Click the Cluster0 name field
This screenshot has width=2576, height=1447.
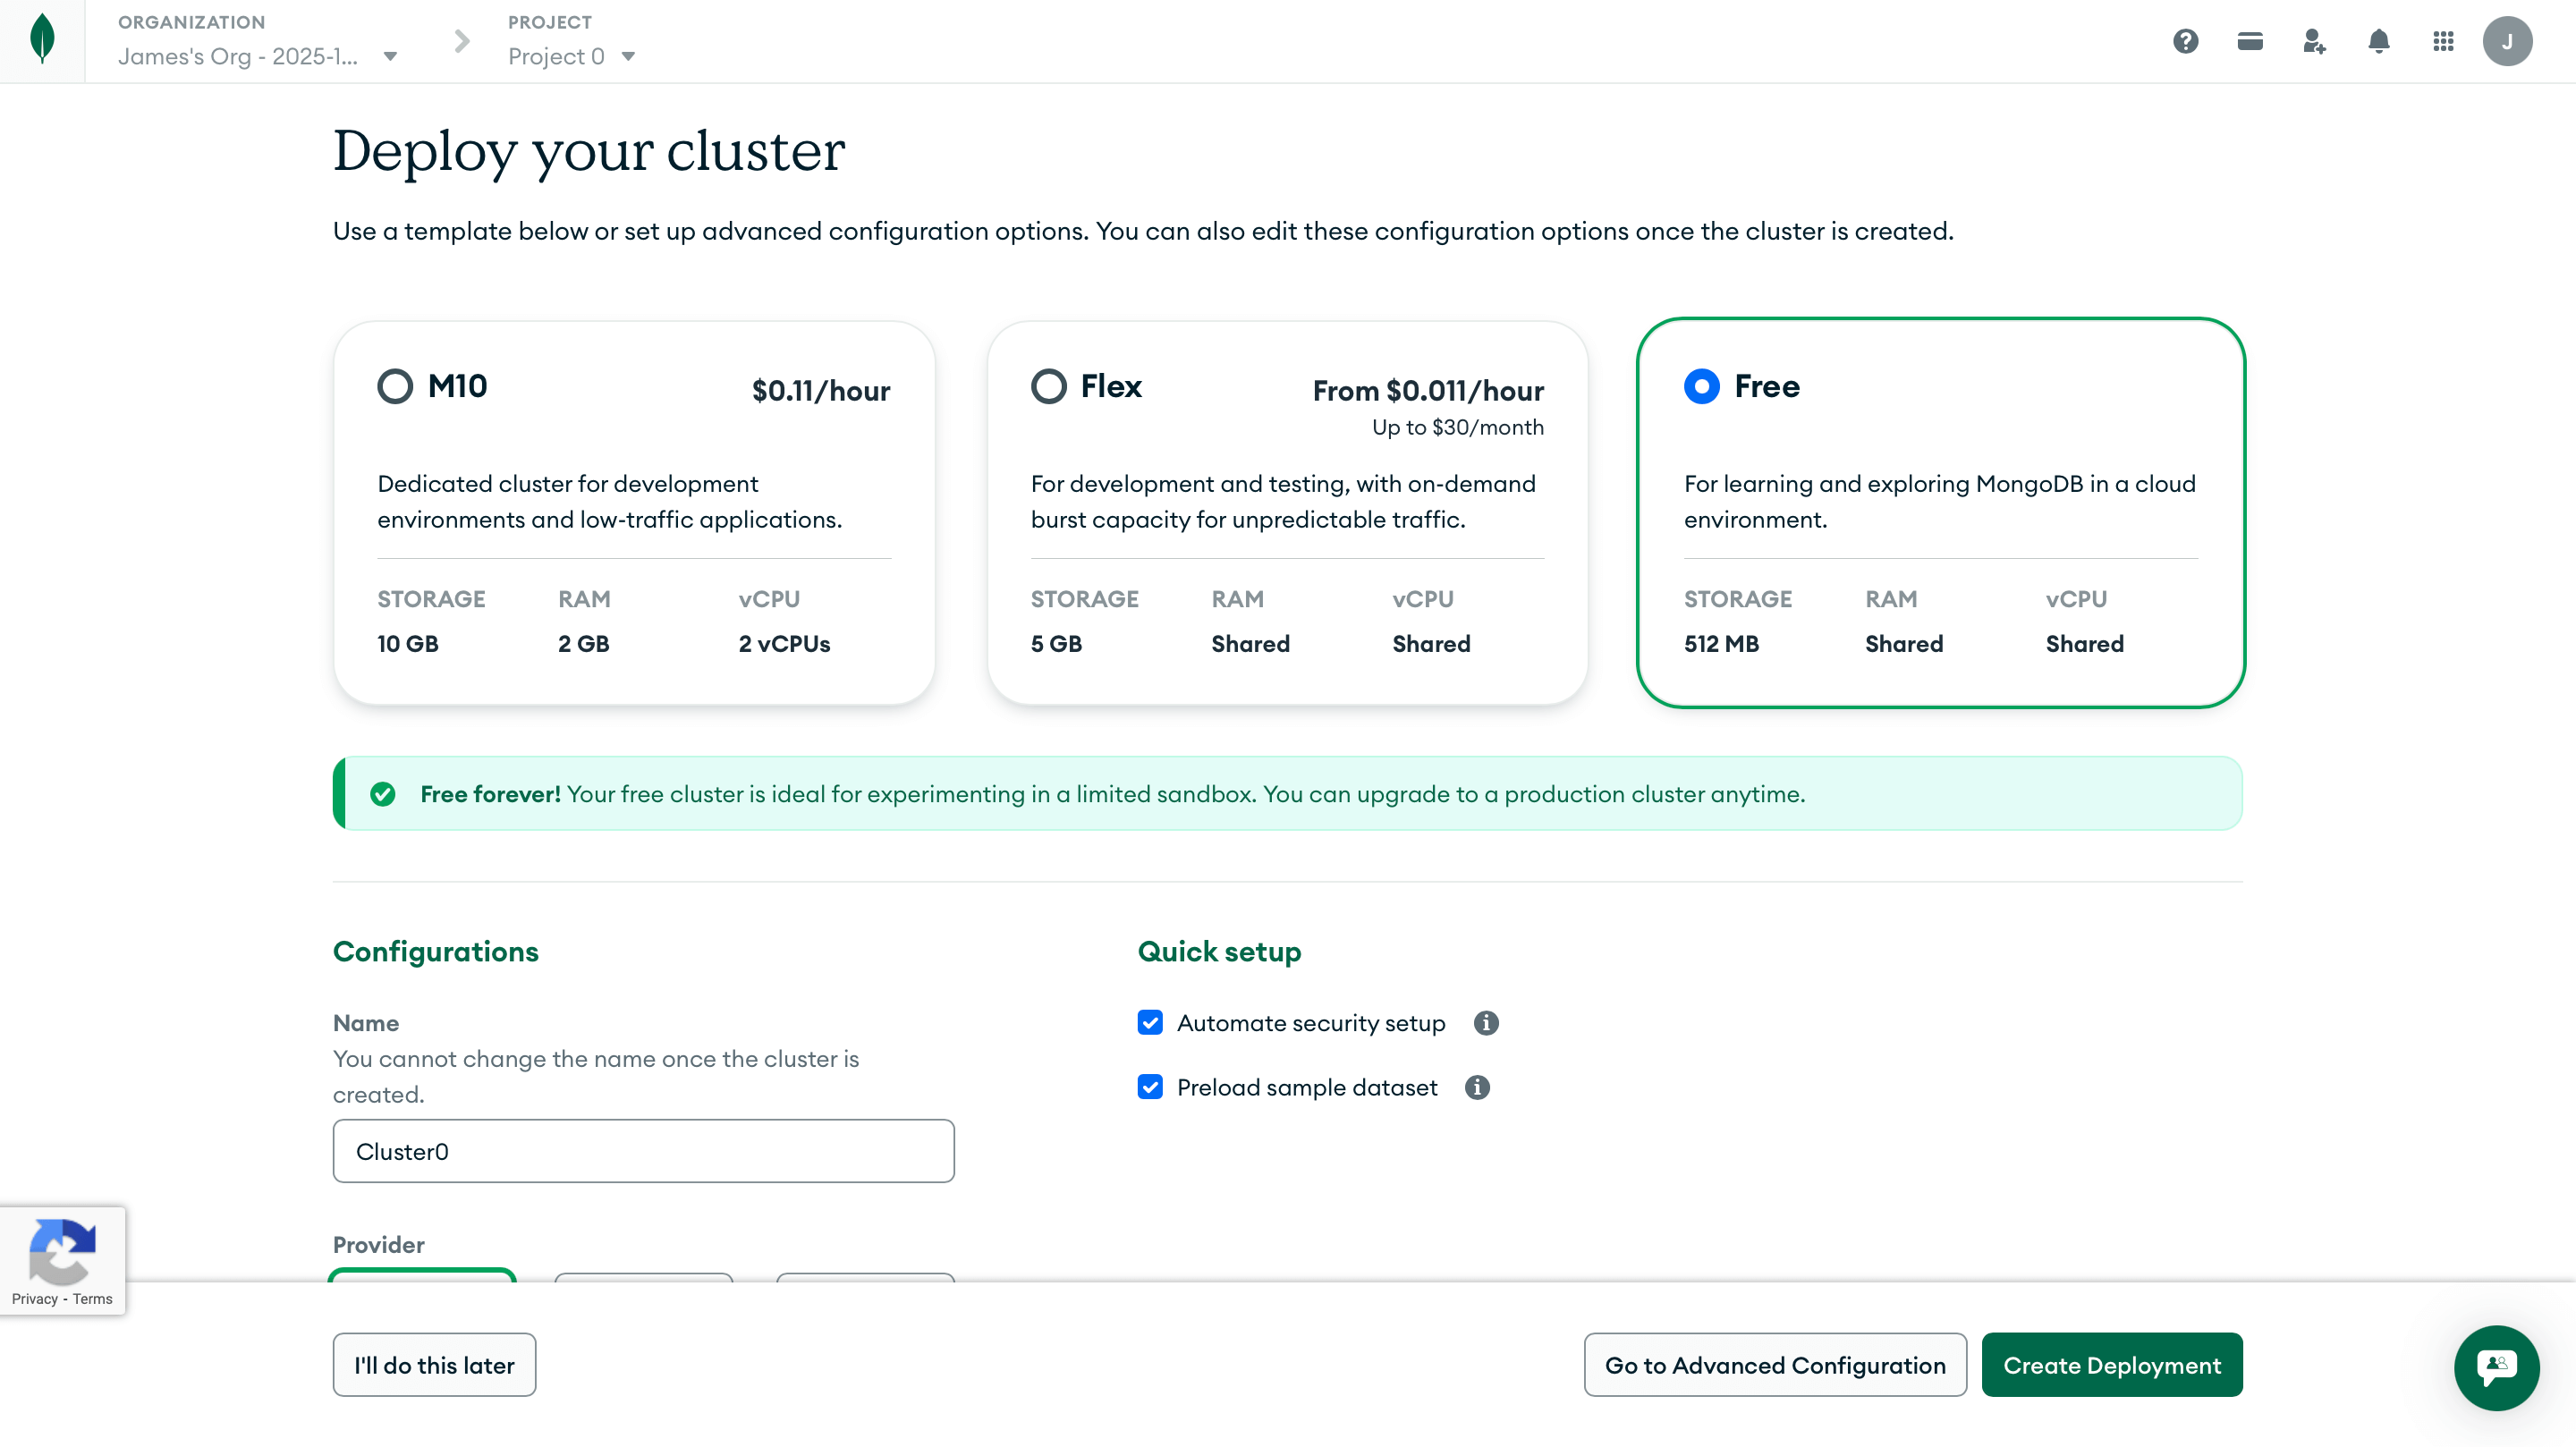(x=643, y=1150)
